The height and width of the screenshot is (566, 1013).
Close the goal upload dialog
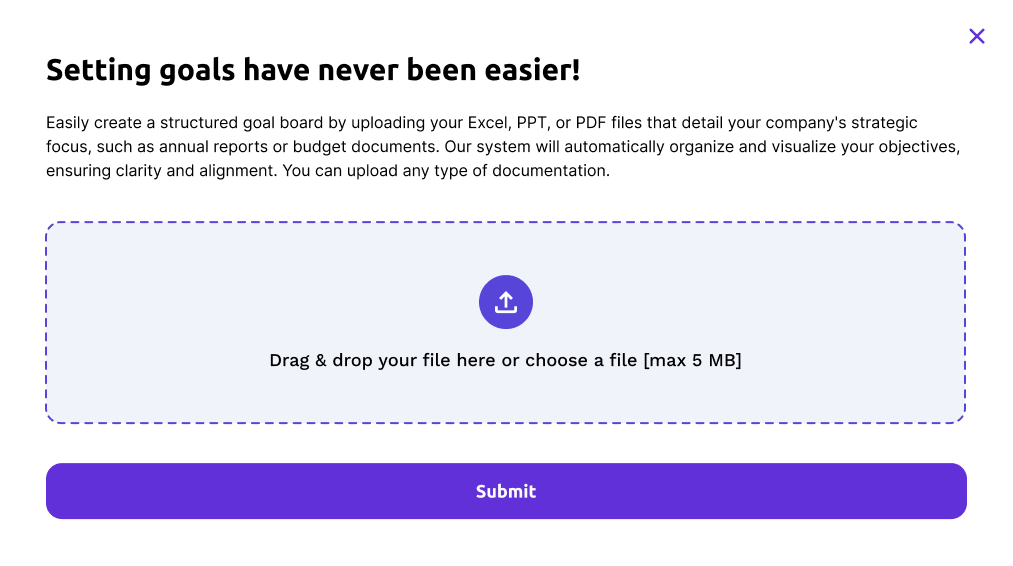click(977, 37)
